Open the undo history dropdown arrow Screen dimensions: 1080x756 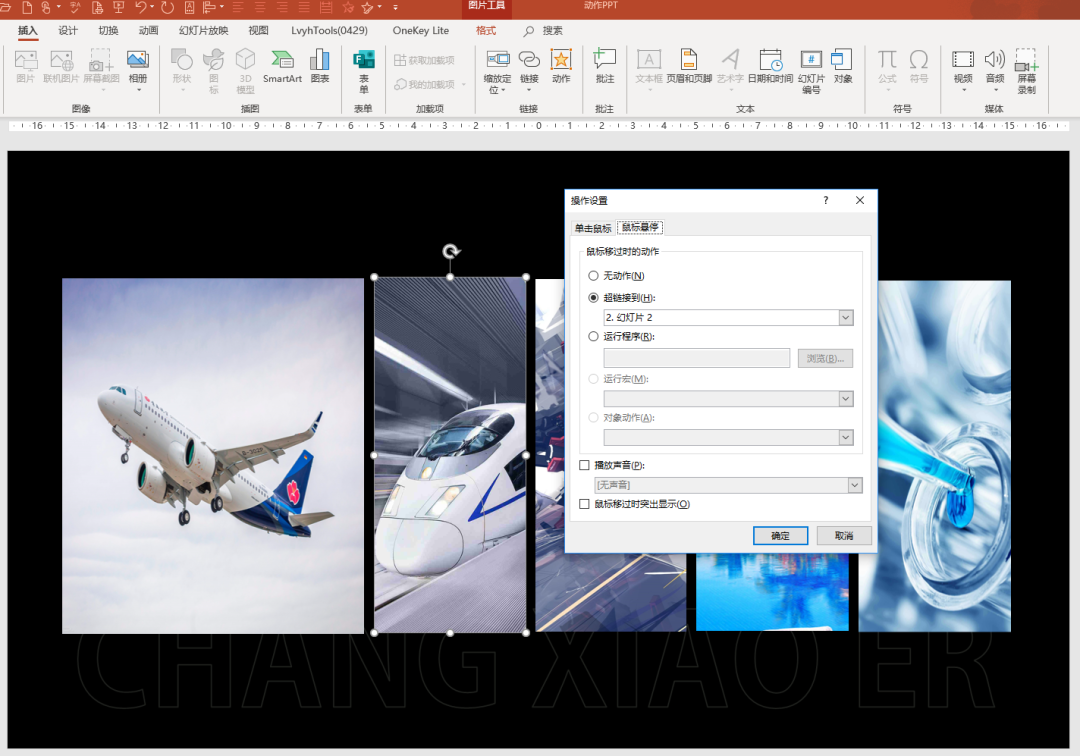[152, 8]
